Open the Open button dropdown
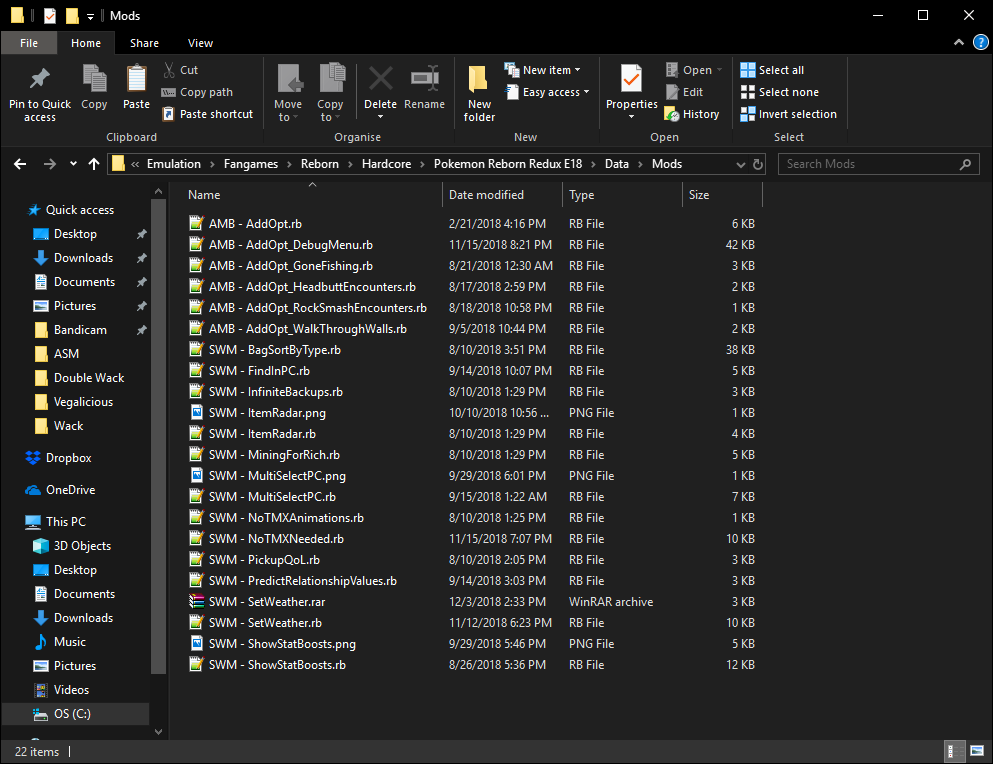 tap(719, 70)
